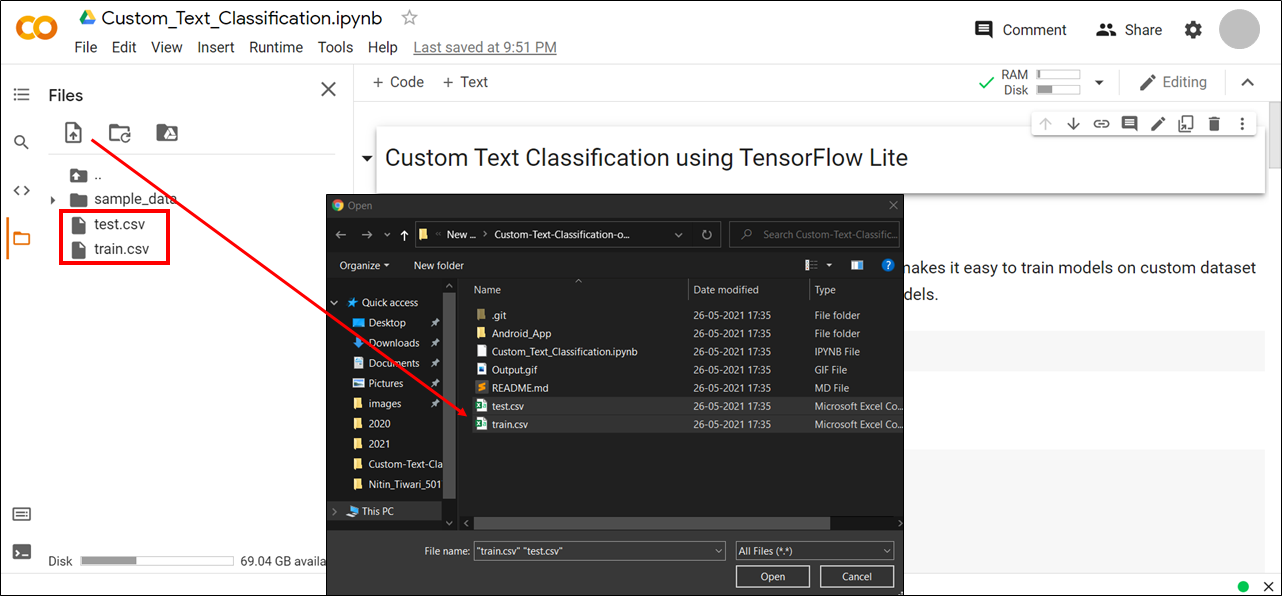Screen dimensions: 1282x596
Task: Open the Runtime menu
Action: (x=276, y=47)
